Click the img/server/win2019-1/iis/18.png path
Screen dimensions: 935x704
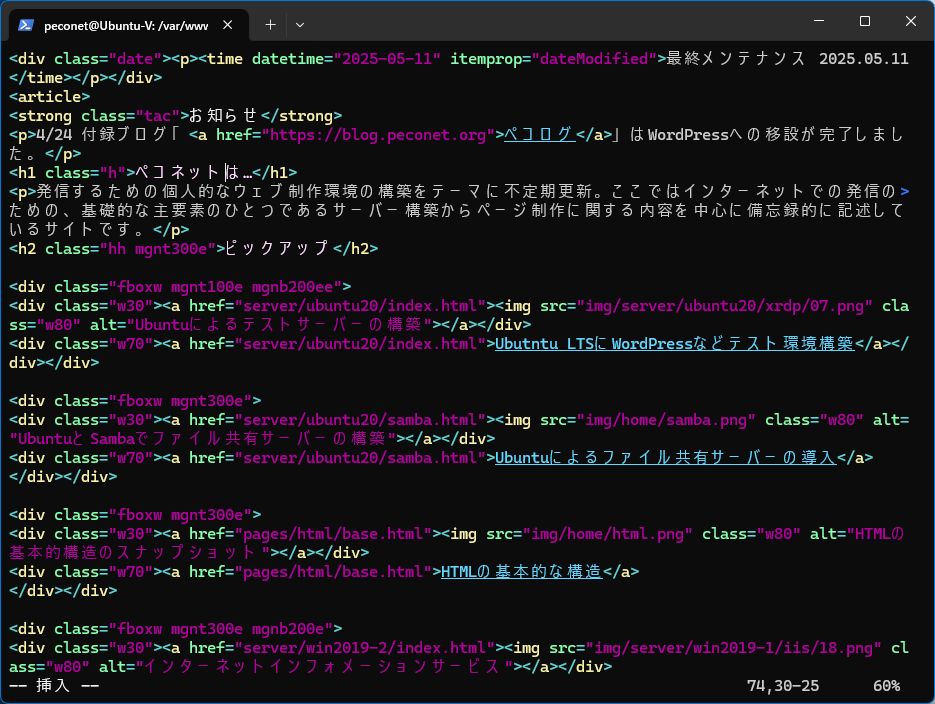coord(733,647)
